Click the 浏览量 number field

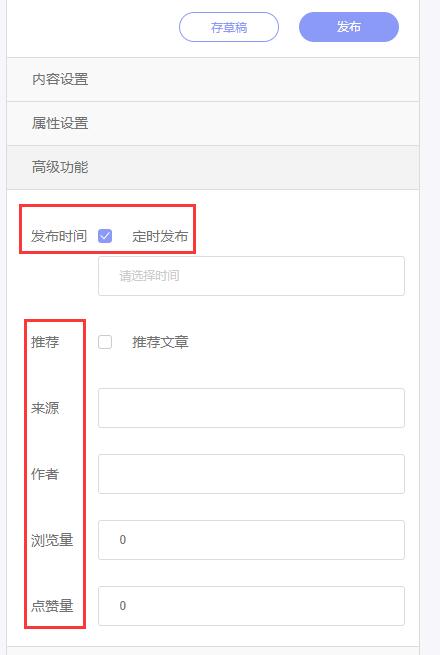point(251,540)
